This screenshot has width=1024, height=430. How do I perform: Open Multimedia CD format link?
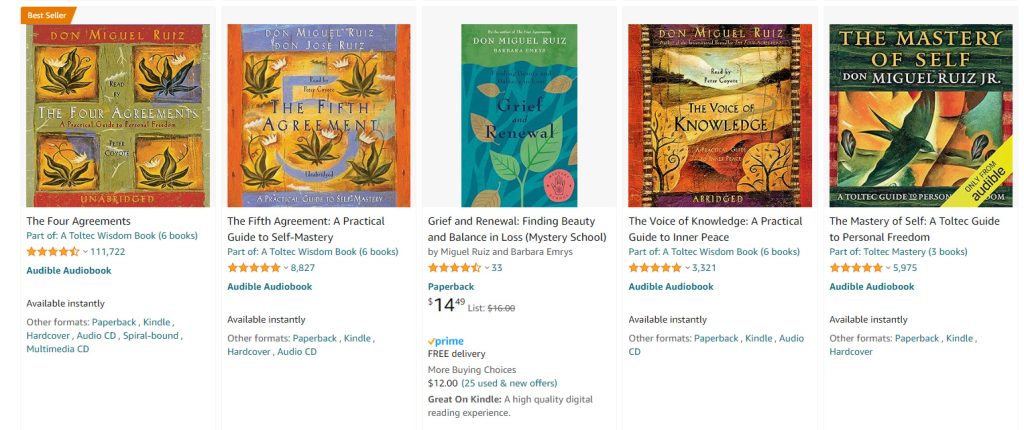(58, 349)
